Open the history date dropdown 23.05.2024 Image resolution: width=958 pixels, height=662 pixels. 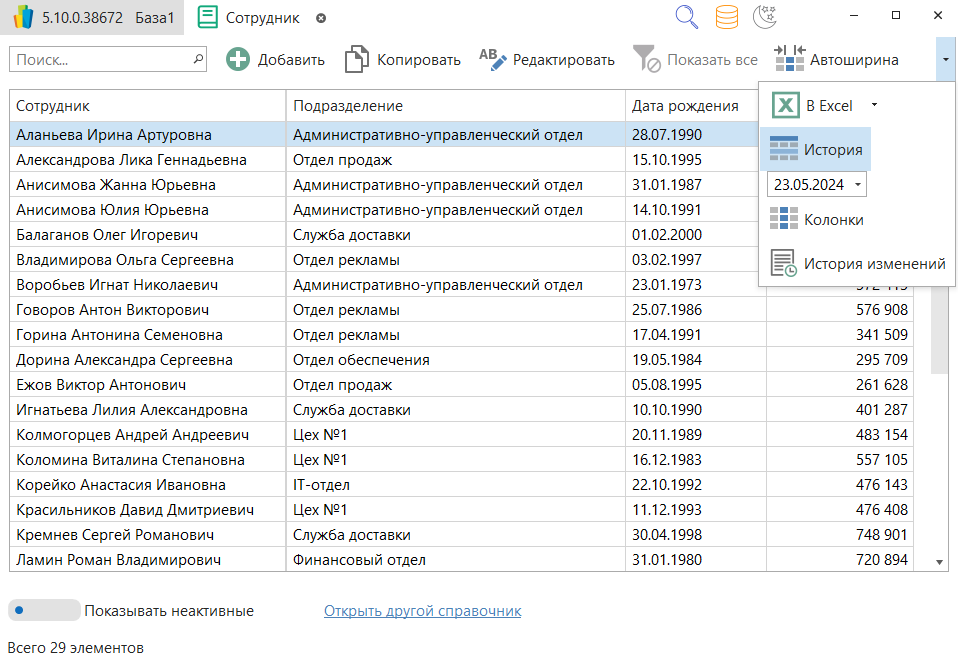[858, 185]
